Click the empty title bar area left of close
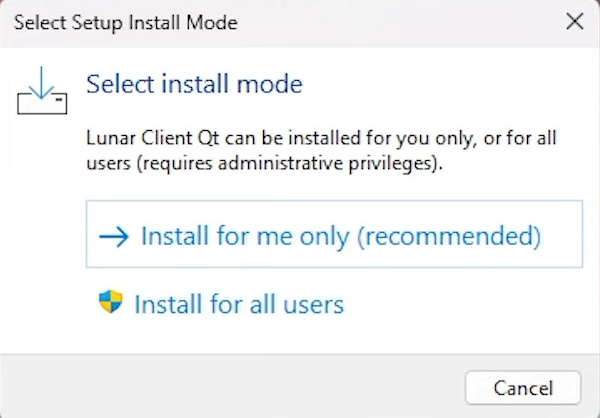The width and height of the screenshot is (600, 418). [398, 22]
